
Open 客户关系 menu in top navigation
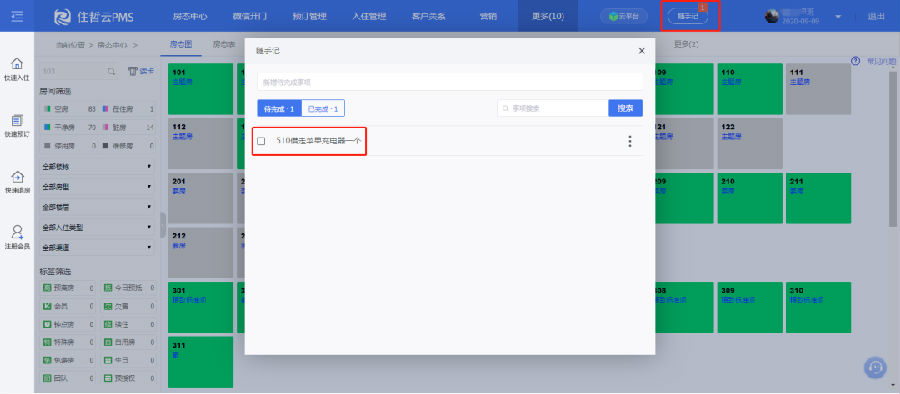429,17
